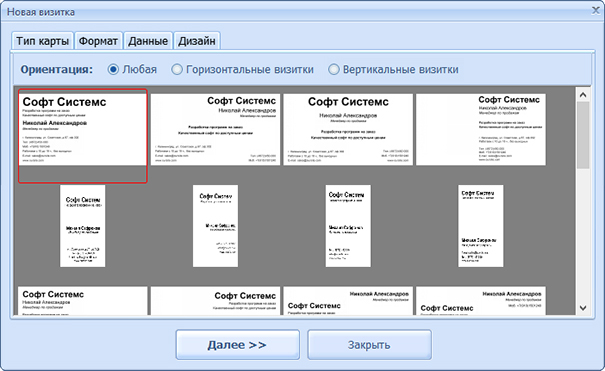Select second template in first row, right-aligned title
The height and width of the screenshot is (371, 605).
(215, 130)
